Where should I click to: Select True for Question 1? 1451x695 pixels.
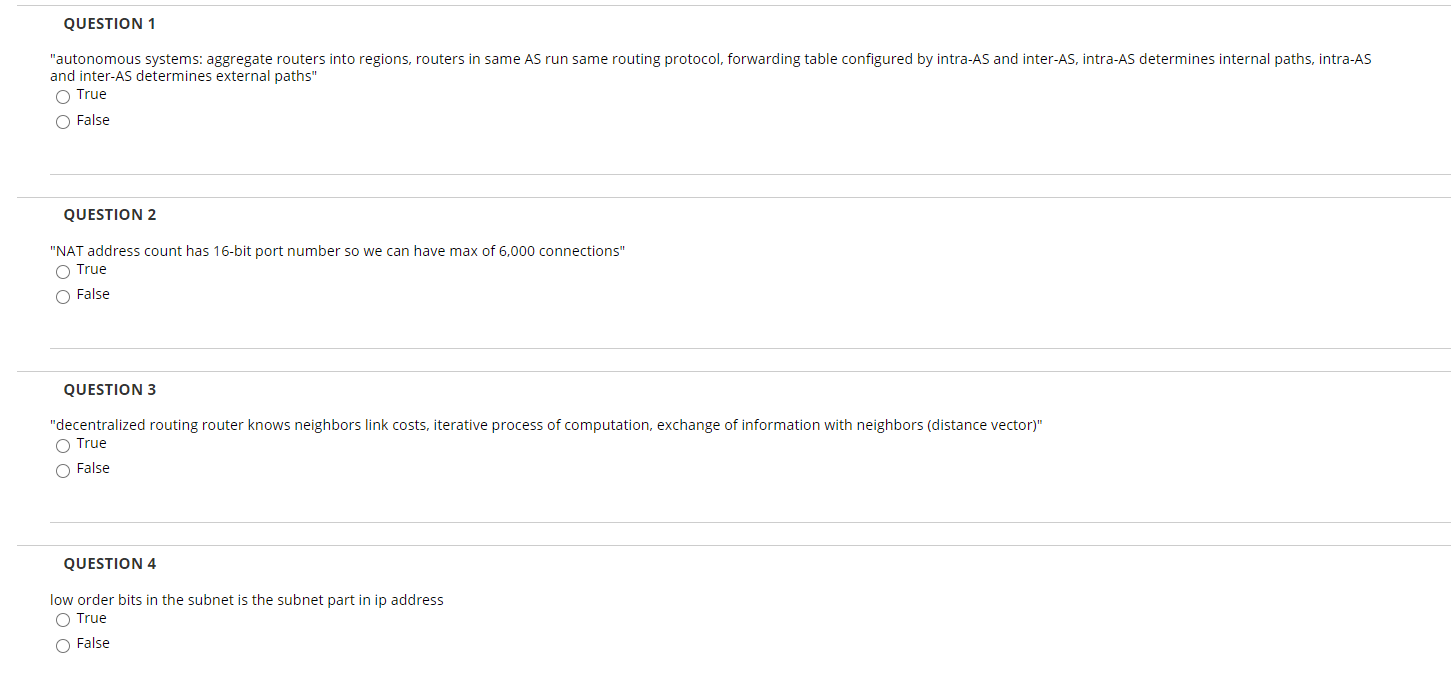click(x=62, y=96)
